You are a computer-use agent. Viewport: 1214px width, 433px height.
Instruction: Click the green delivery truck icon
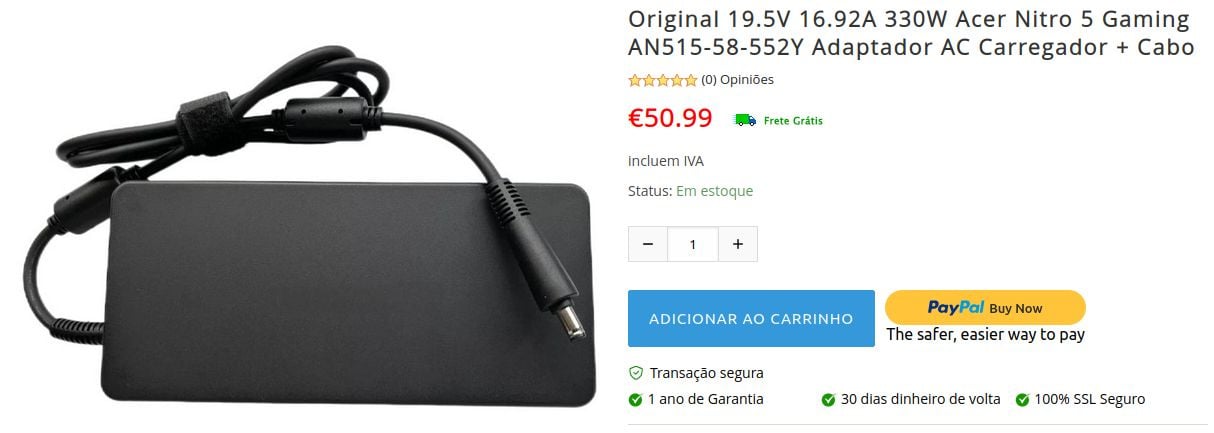click(745, 120)
